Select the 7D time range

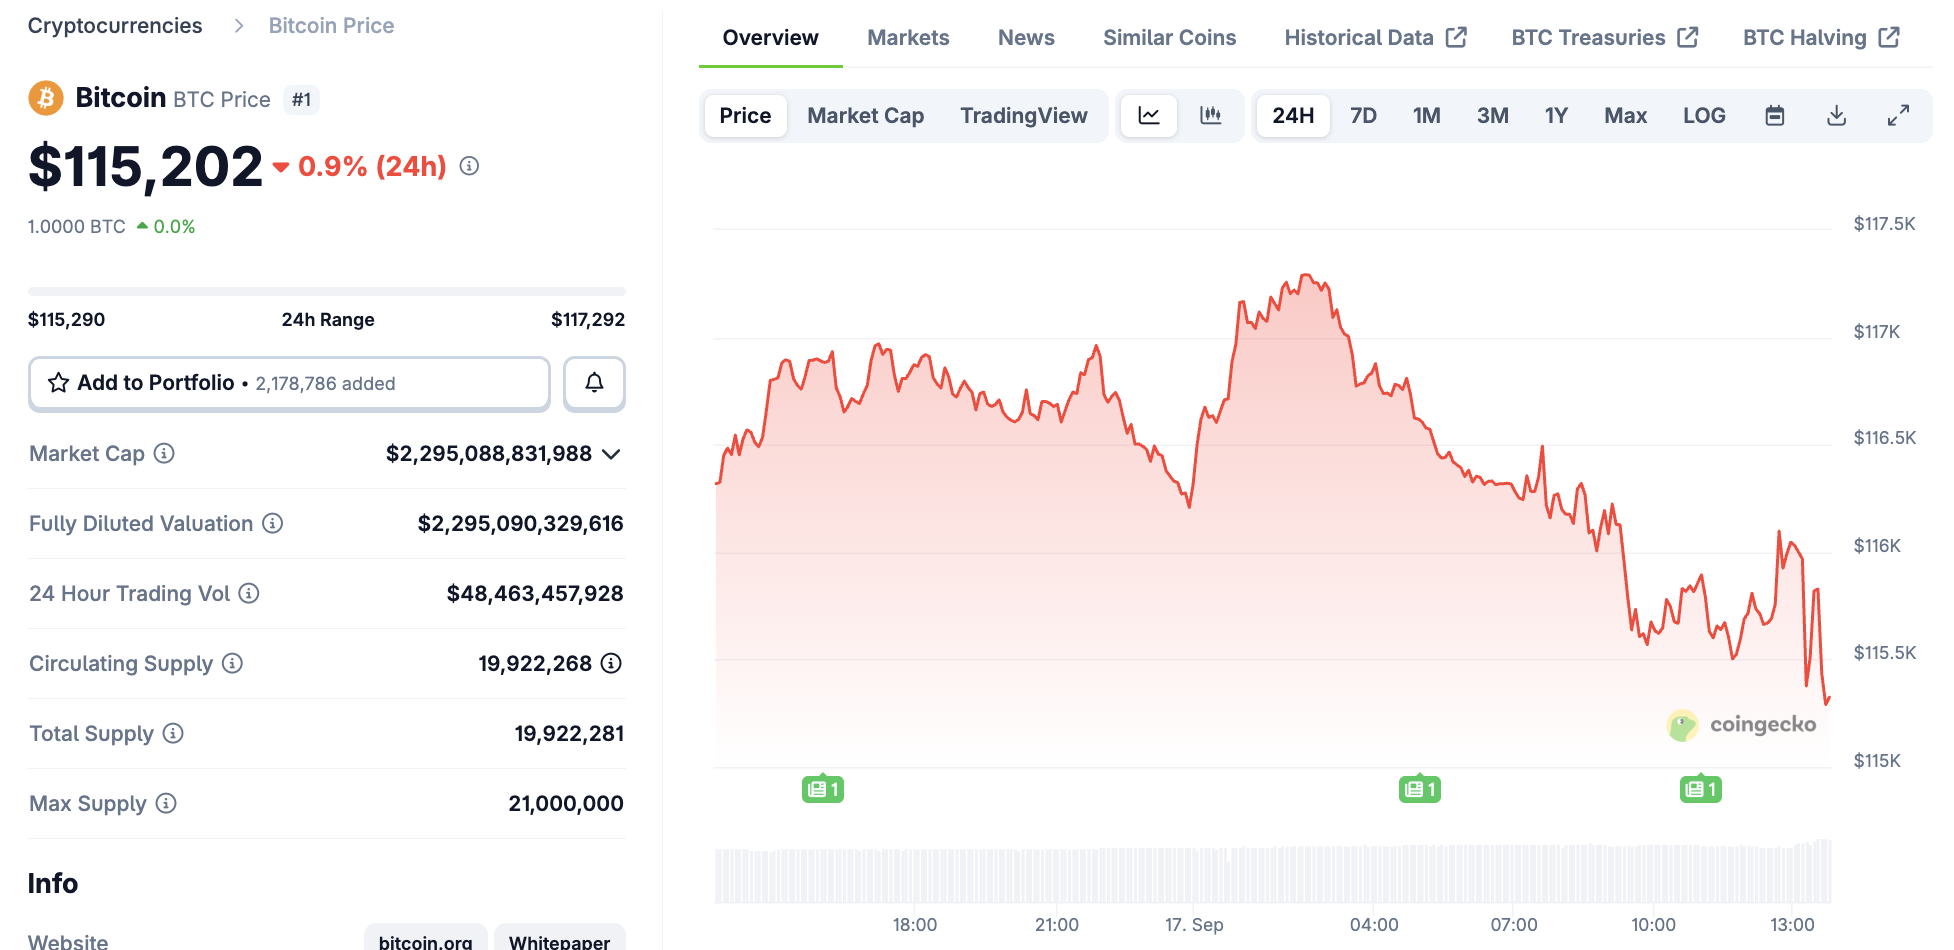click(1364, 116)
